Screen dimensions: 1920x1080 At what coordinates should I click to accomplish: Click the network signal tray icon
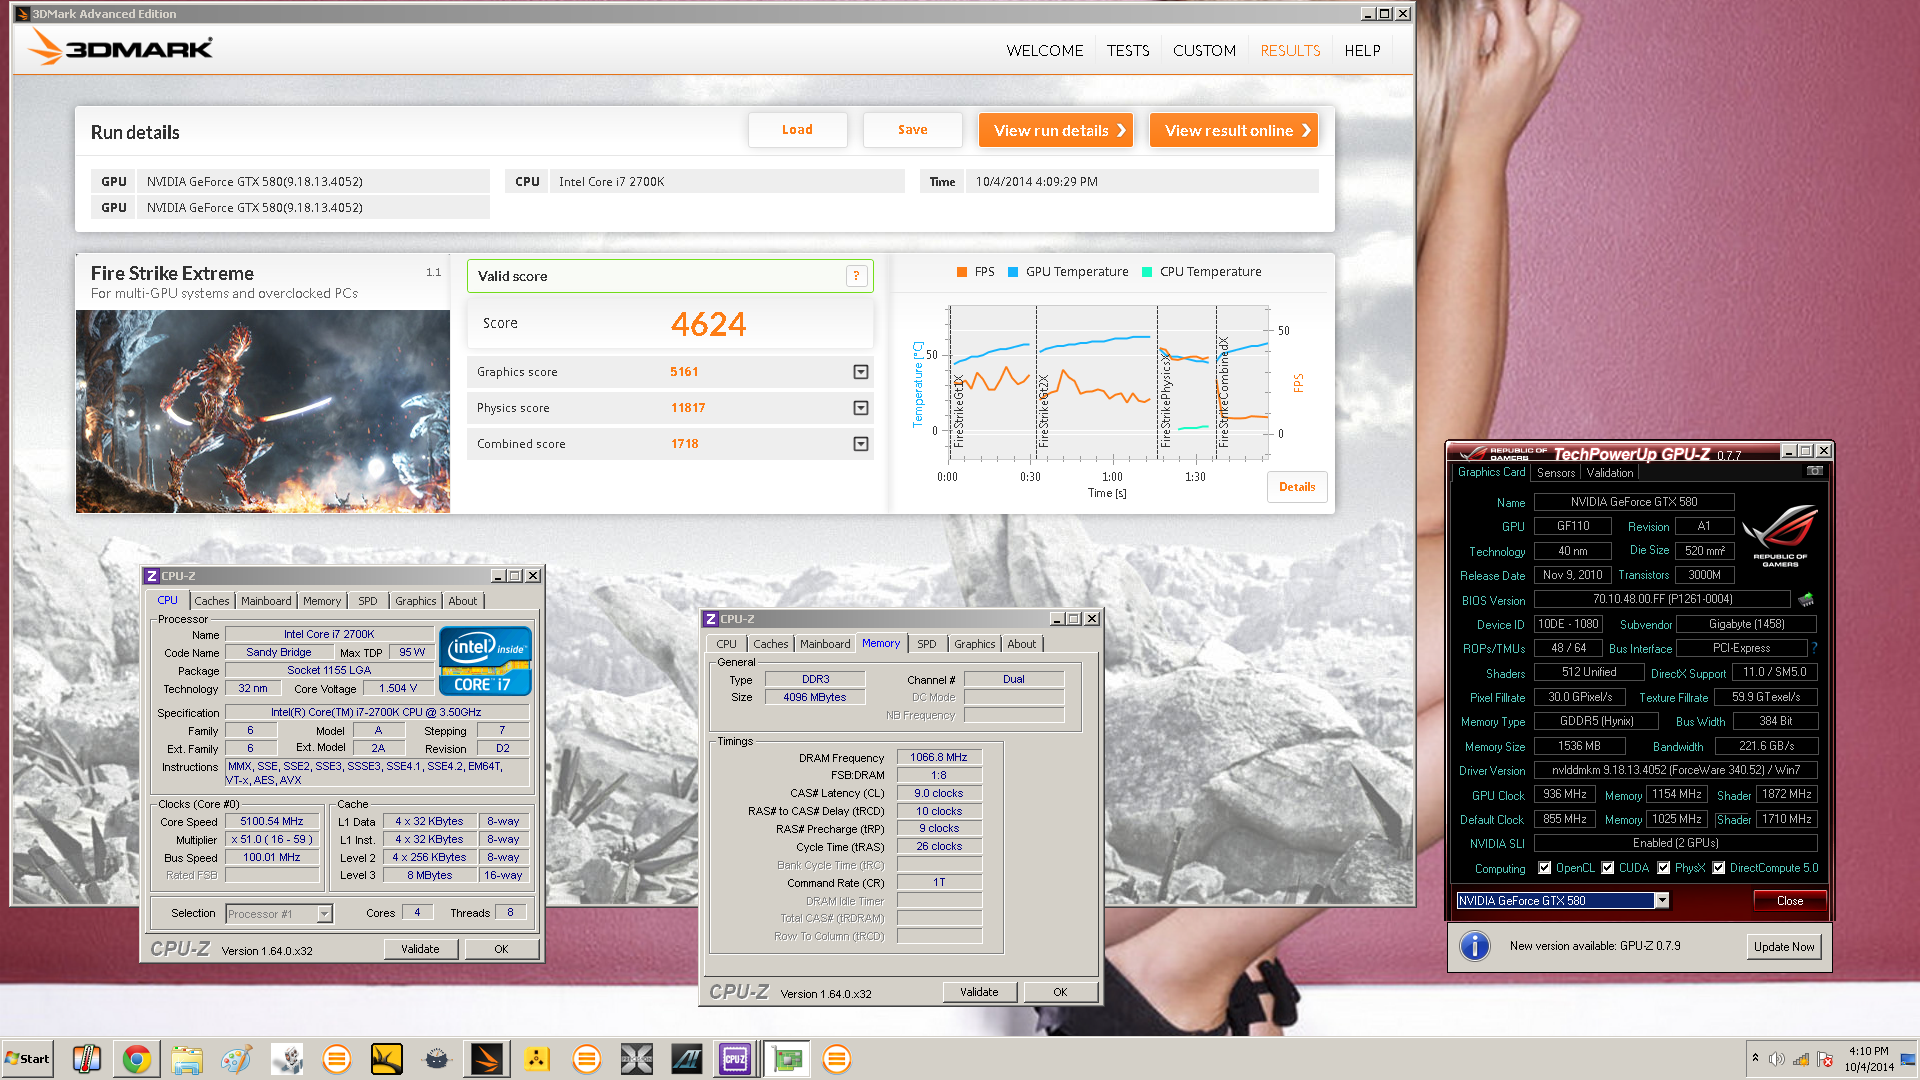coord(1800,1059)
